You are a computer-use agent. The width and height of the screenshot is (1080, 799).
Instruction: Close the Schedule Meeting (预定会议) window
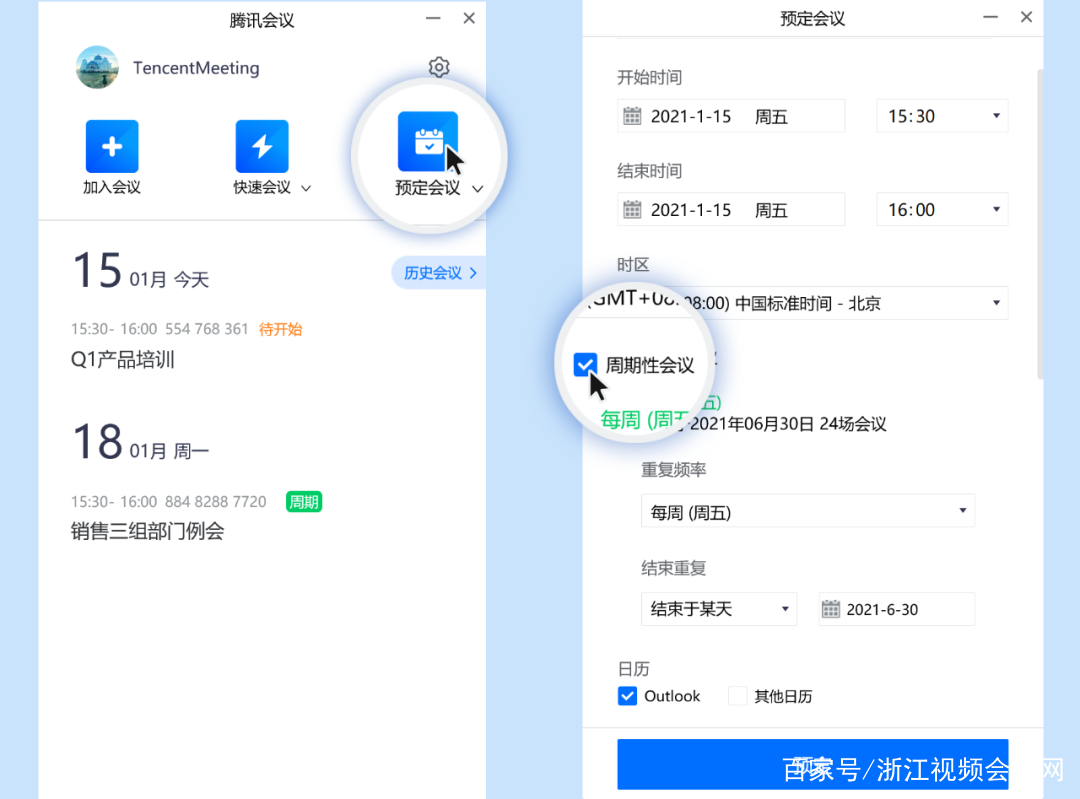(x=1026, y=17)
